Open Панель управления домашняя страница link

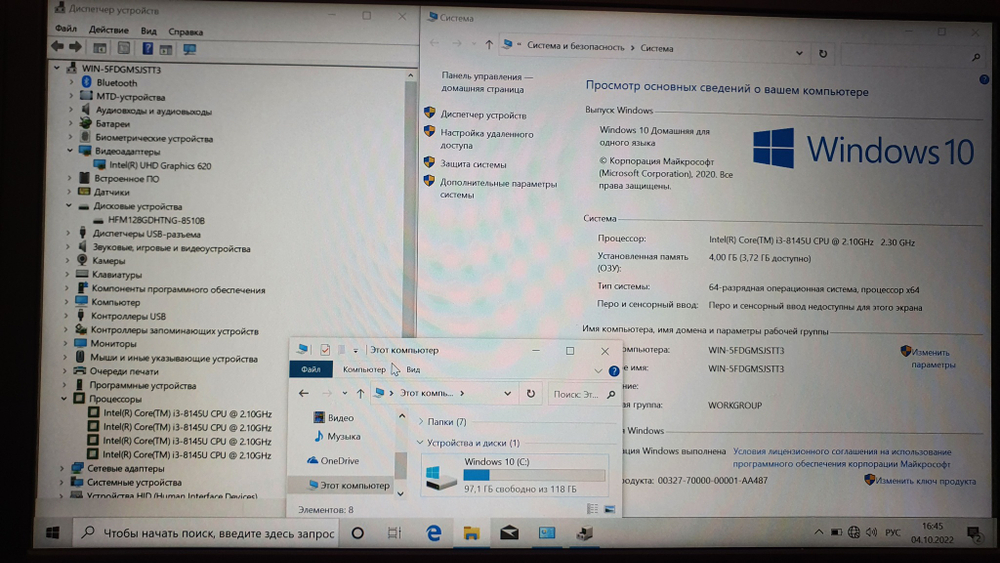(x=486, y=82)
